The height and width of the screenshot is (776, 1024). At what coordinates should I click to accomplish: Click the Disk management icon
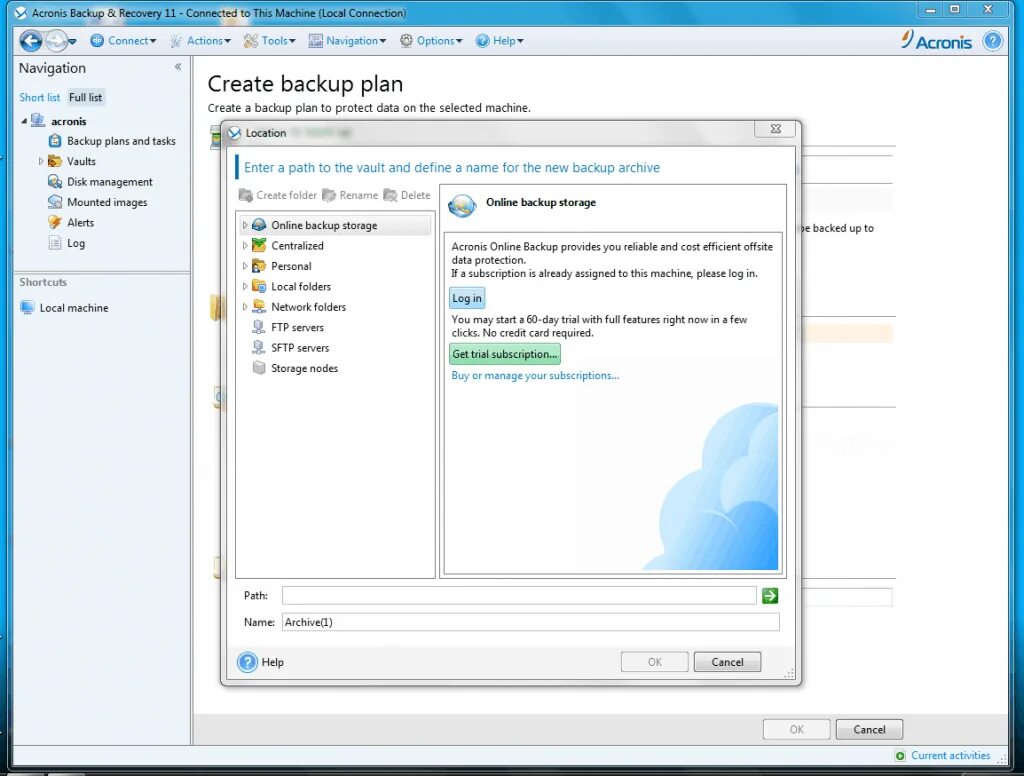56,182
